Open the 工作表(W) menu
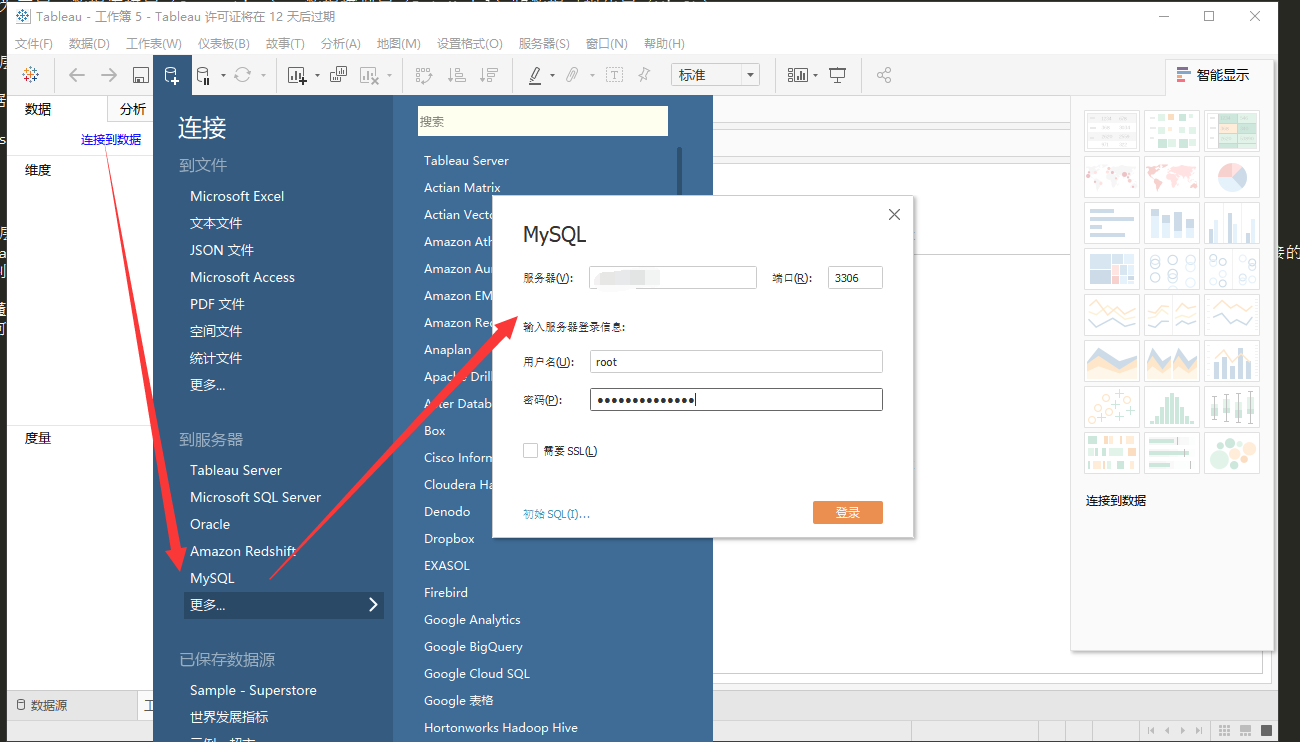1300x742 pixels. [154, 44]
